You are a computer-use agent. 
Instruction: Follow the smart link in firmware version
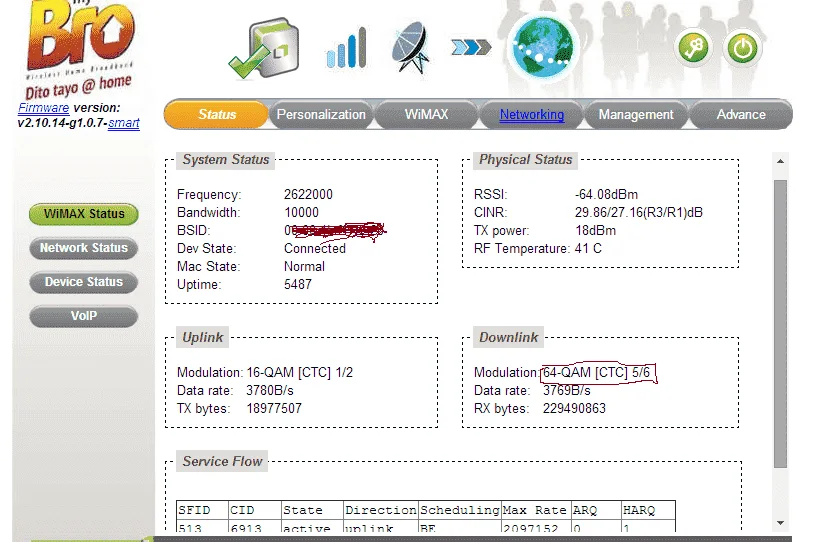[123, 123]
